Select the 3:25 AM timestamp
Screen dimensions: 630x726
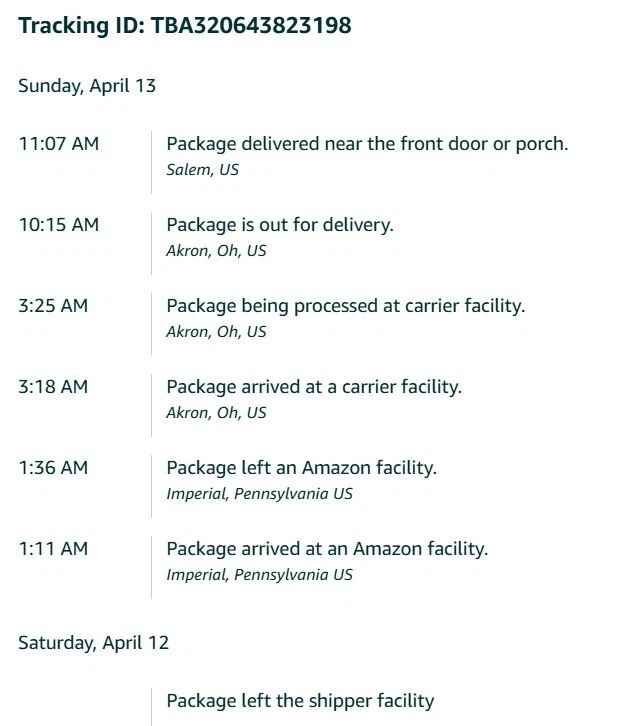tap(53, 306)
